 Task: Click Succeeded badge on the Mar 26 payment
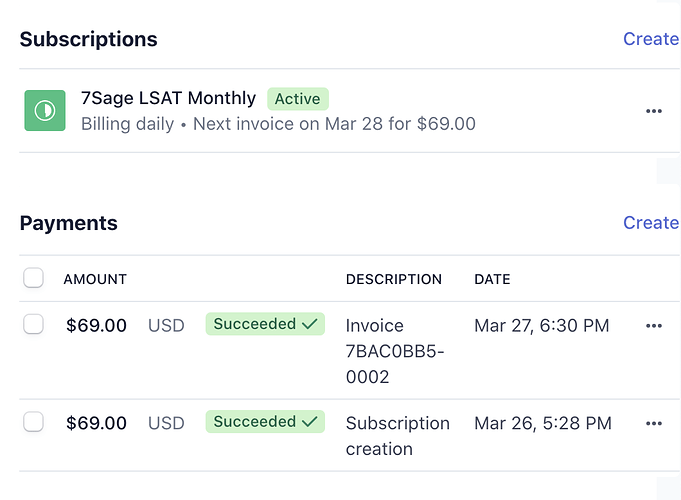click(x=265, y=422)
